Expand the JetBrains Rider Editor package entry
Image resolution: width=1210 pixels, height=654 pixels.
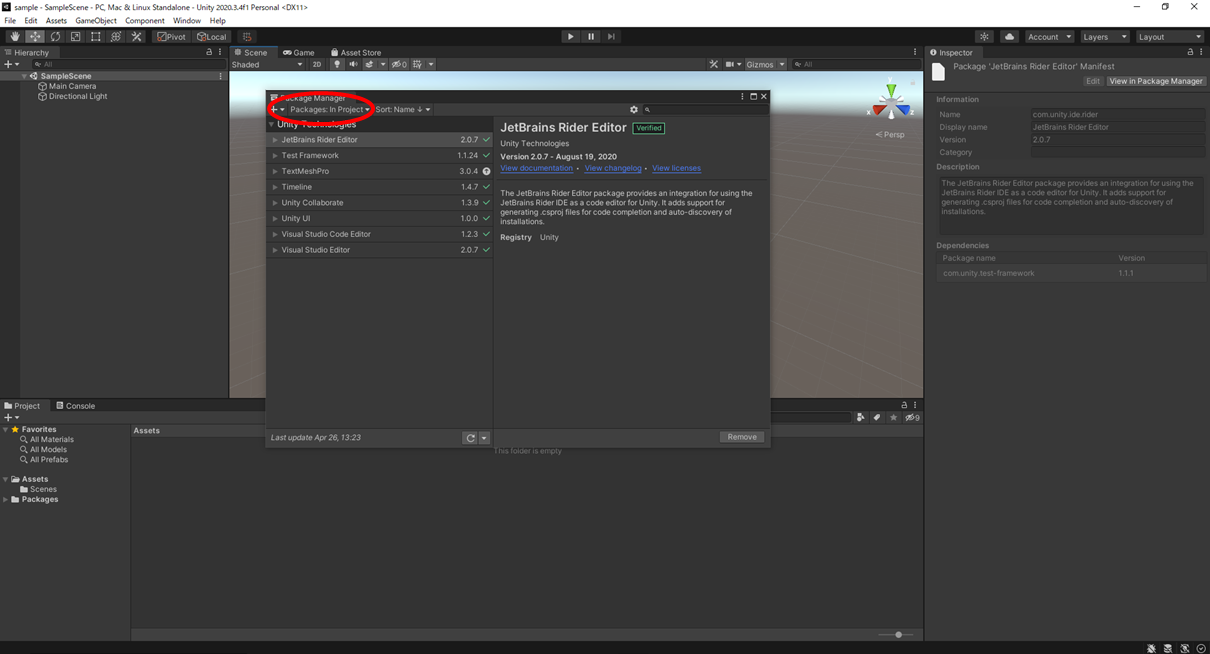pyautogui.click(x=275, y=139)
